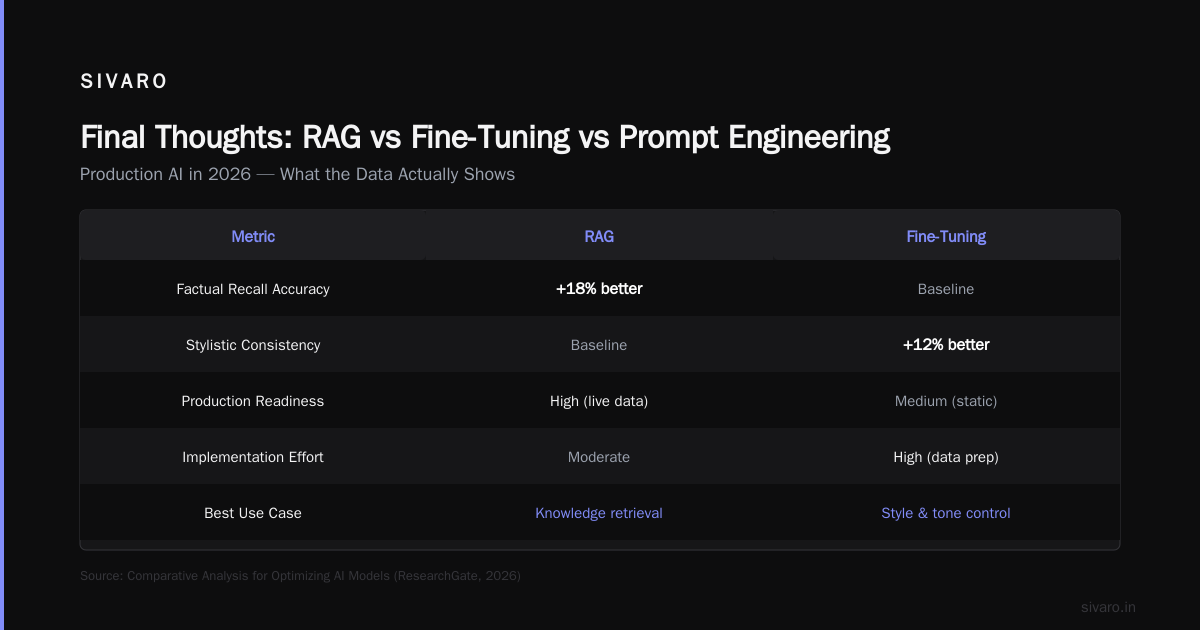
Task: Click the High (data prep) cell
Action: 946,457
